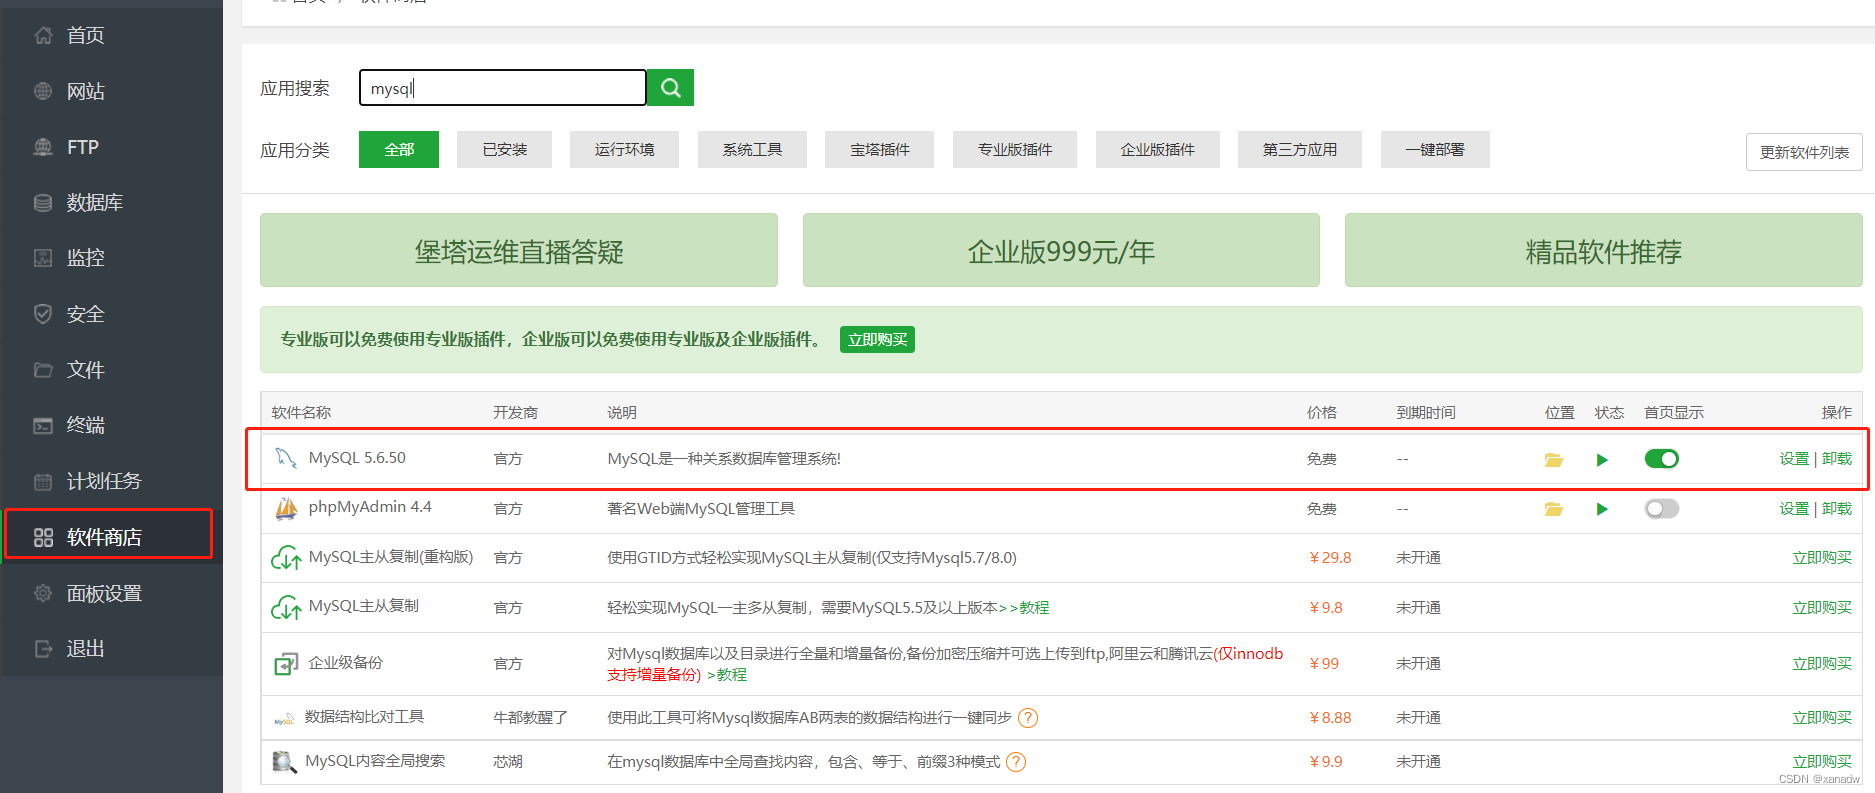Click the phpMyAdmin 4.4 sailboat icon

(286, 509)
